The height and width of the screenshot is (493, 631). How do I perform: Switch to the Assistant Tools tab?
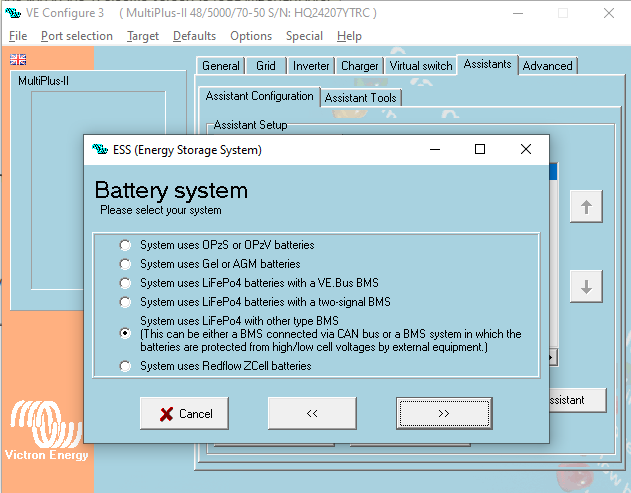pyautogui.click(x=361, y=97)
